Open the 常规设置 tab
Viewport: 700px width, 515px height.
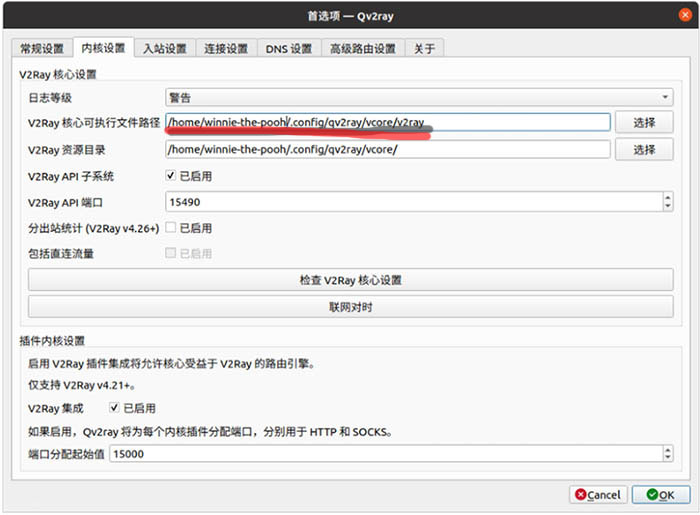(42, 48)
